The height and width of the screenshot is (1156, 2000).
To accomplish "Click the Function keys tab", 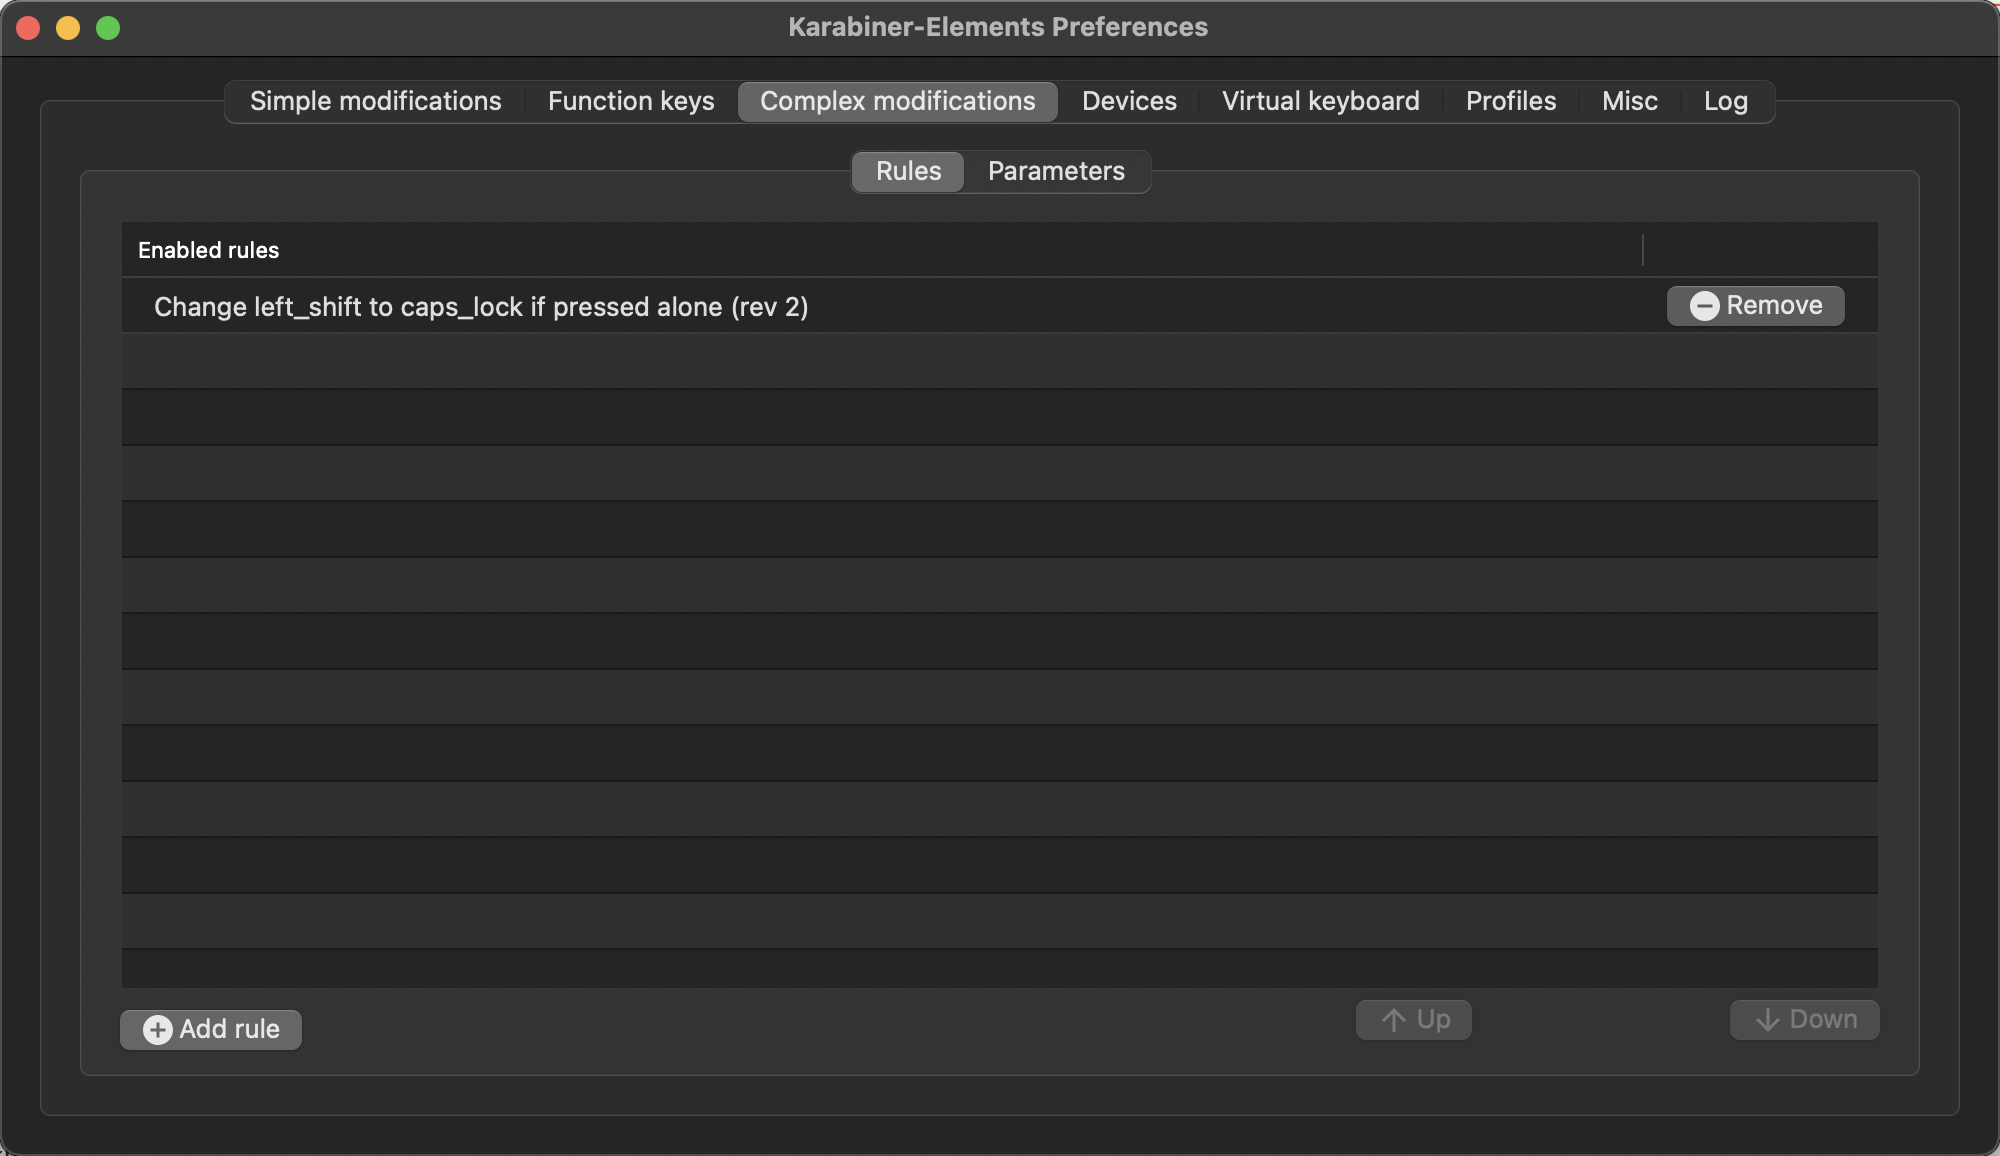I will 630,100.
